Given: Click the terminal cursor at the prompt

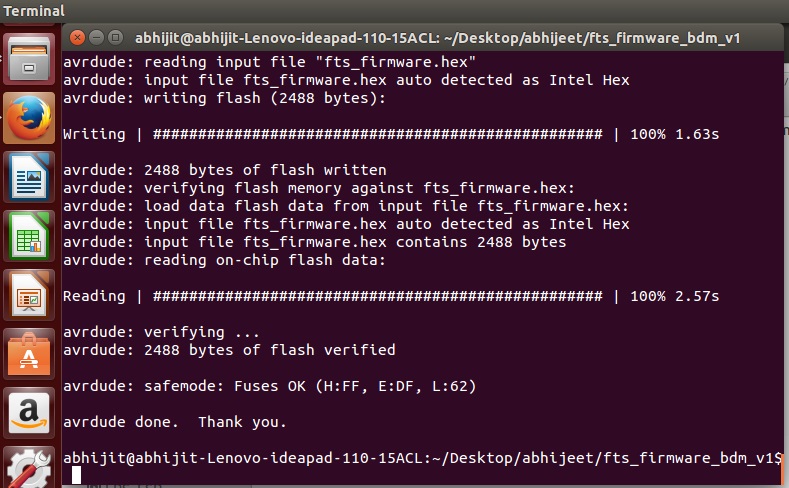Looking at the screenshot, I should click(76, 475).
